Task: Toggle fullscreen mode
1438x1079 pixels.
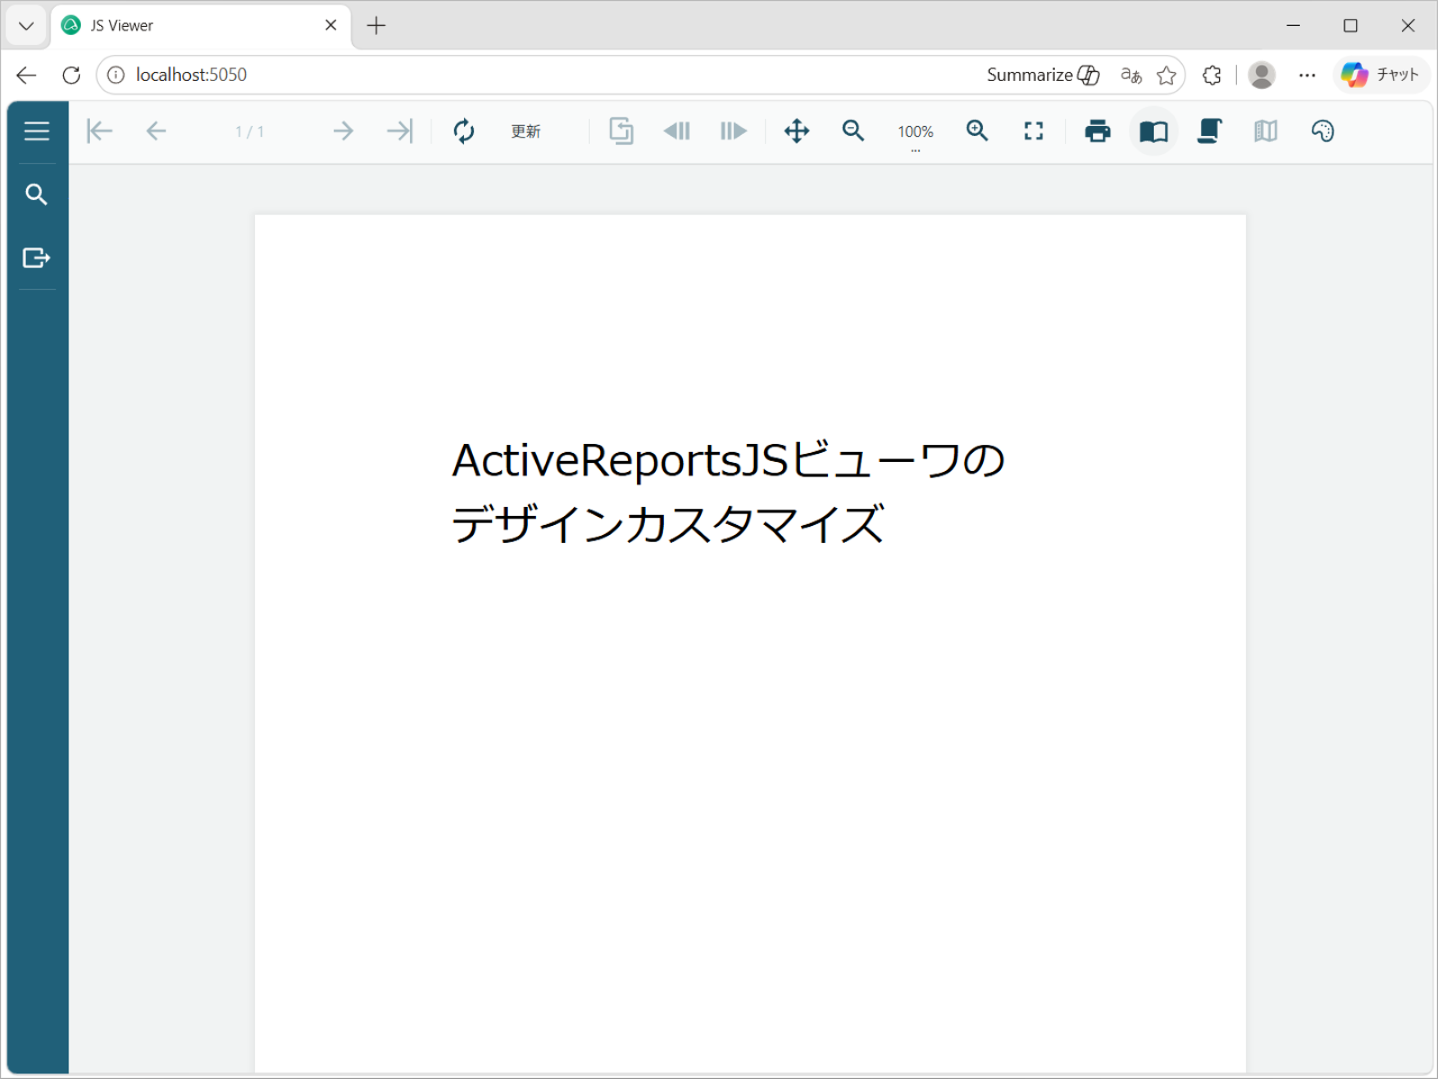Action: point(1034,131)
